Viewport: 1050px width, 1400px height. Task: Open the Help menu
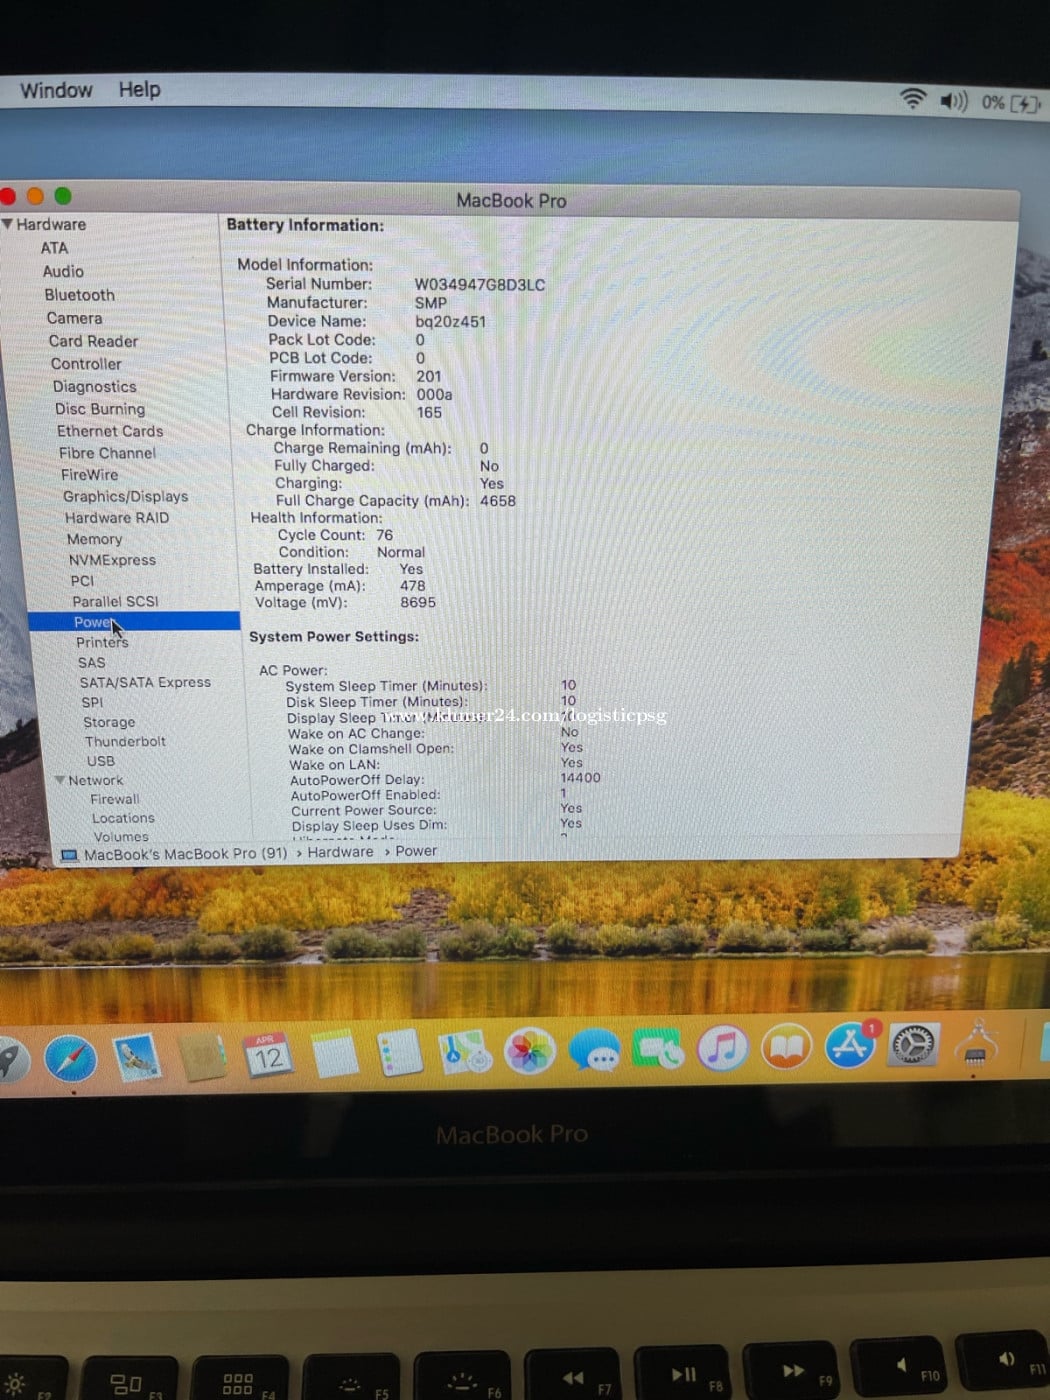139,90
